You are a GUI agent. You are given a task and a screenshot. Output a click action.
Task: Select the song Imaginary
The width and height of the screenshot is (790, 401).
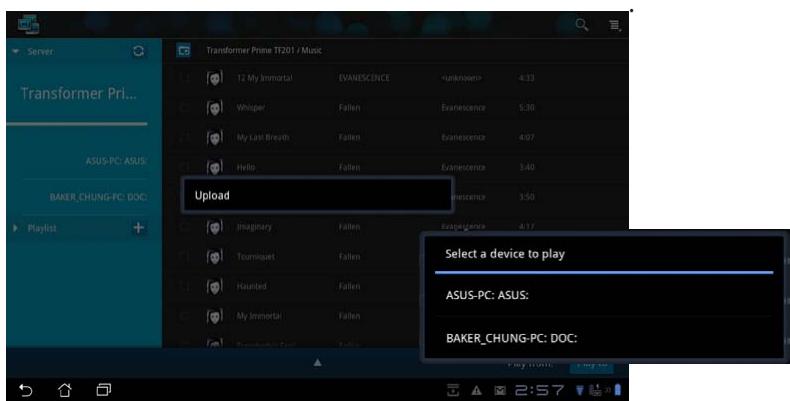[254, 227]
